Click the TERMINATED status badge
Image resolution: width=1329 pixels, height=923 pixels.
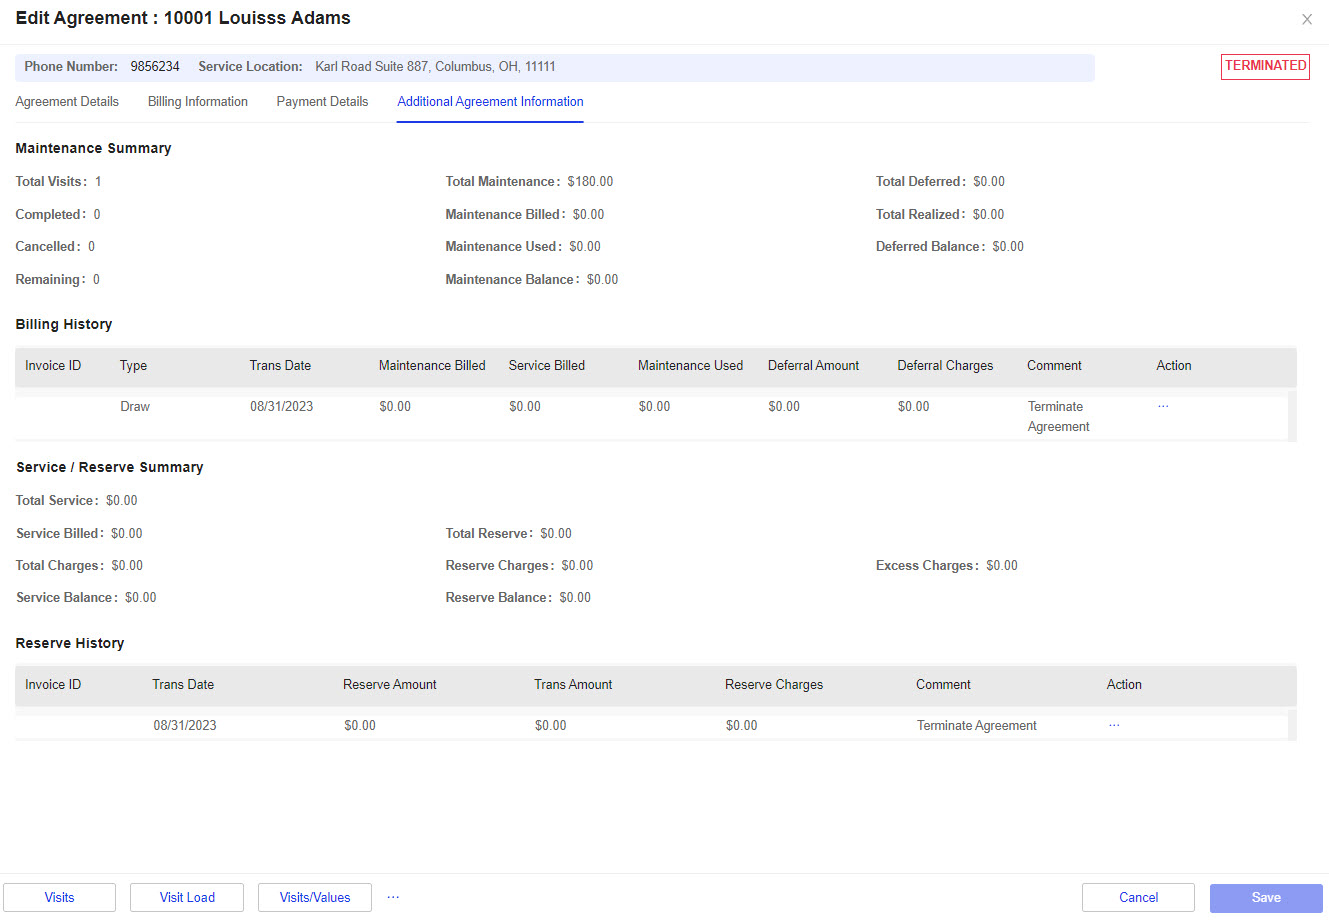click(x=1264, y=66)
